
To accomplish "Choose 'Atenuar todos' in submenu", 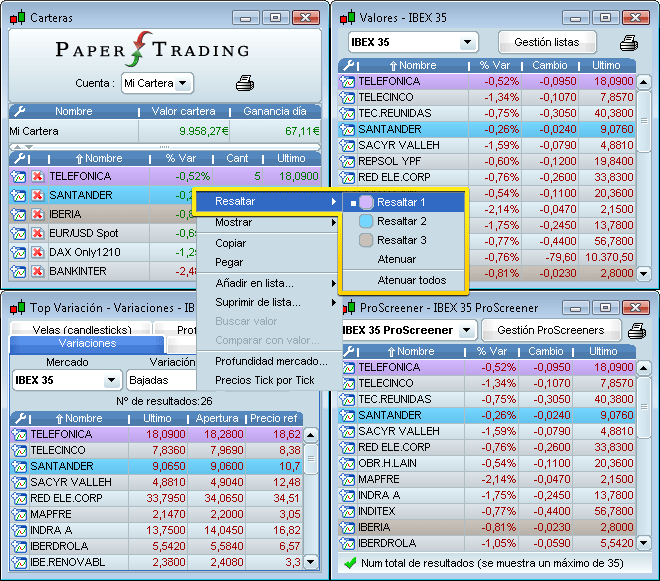I will click(404, 280).
